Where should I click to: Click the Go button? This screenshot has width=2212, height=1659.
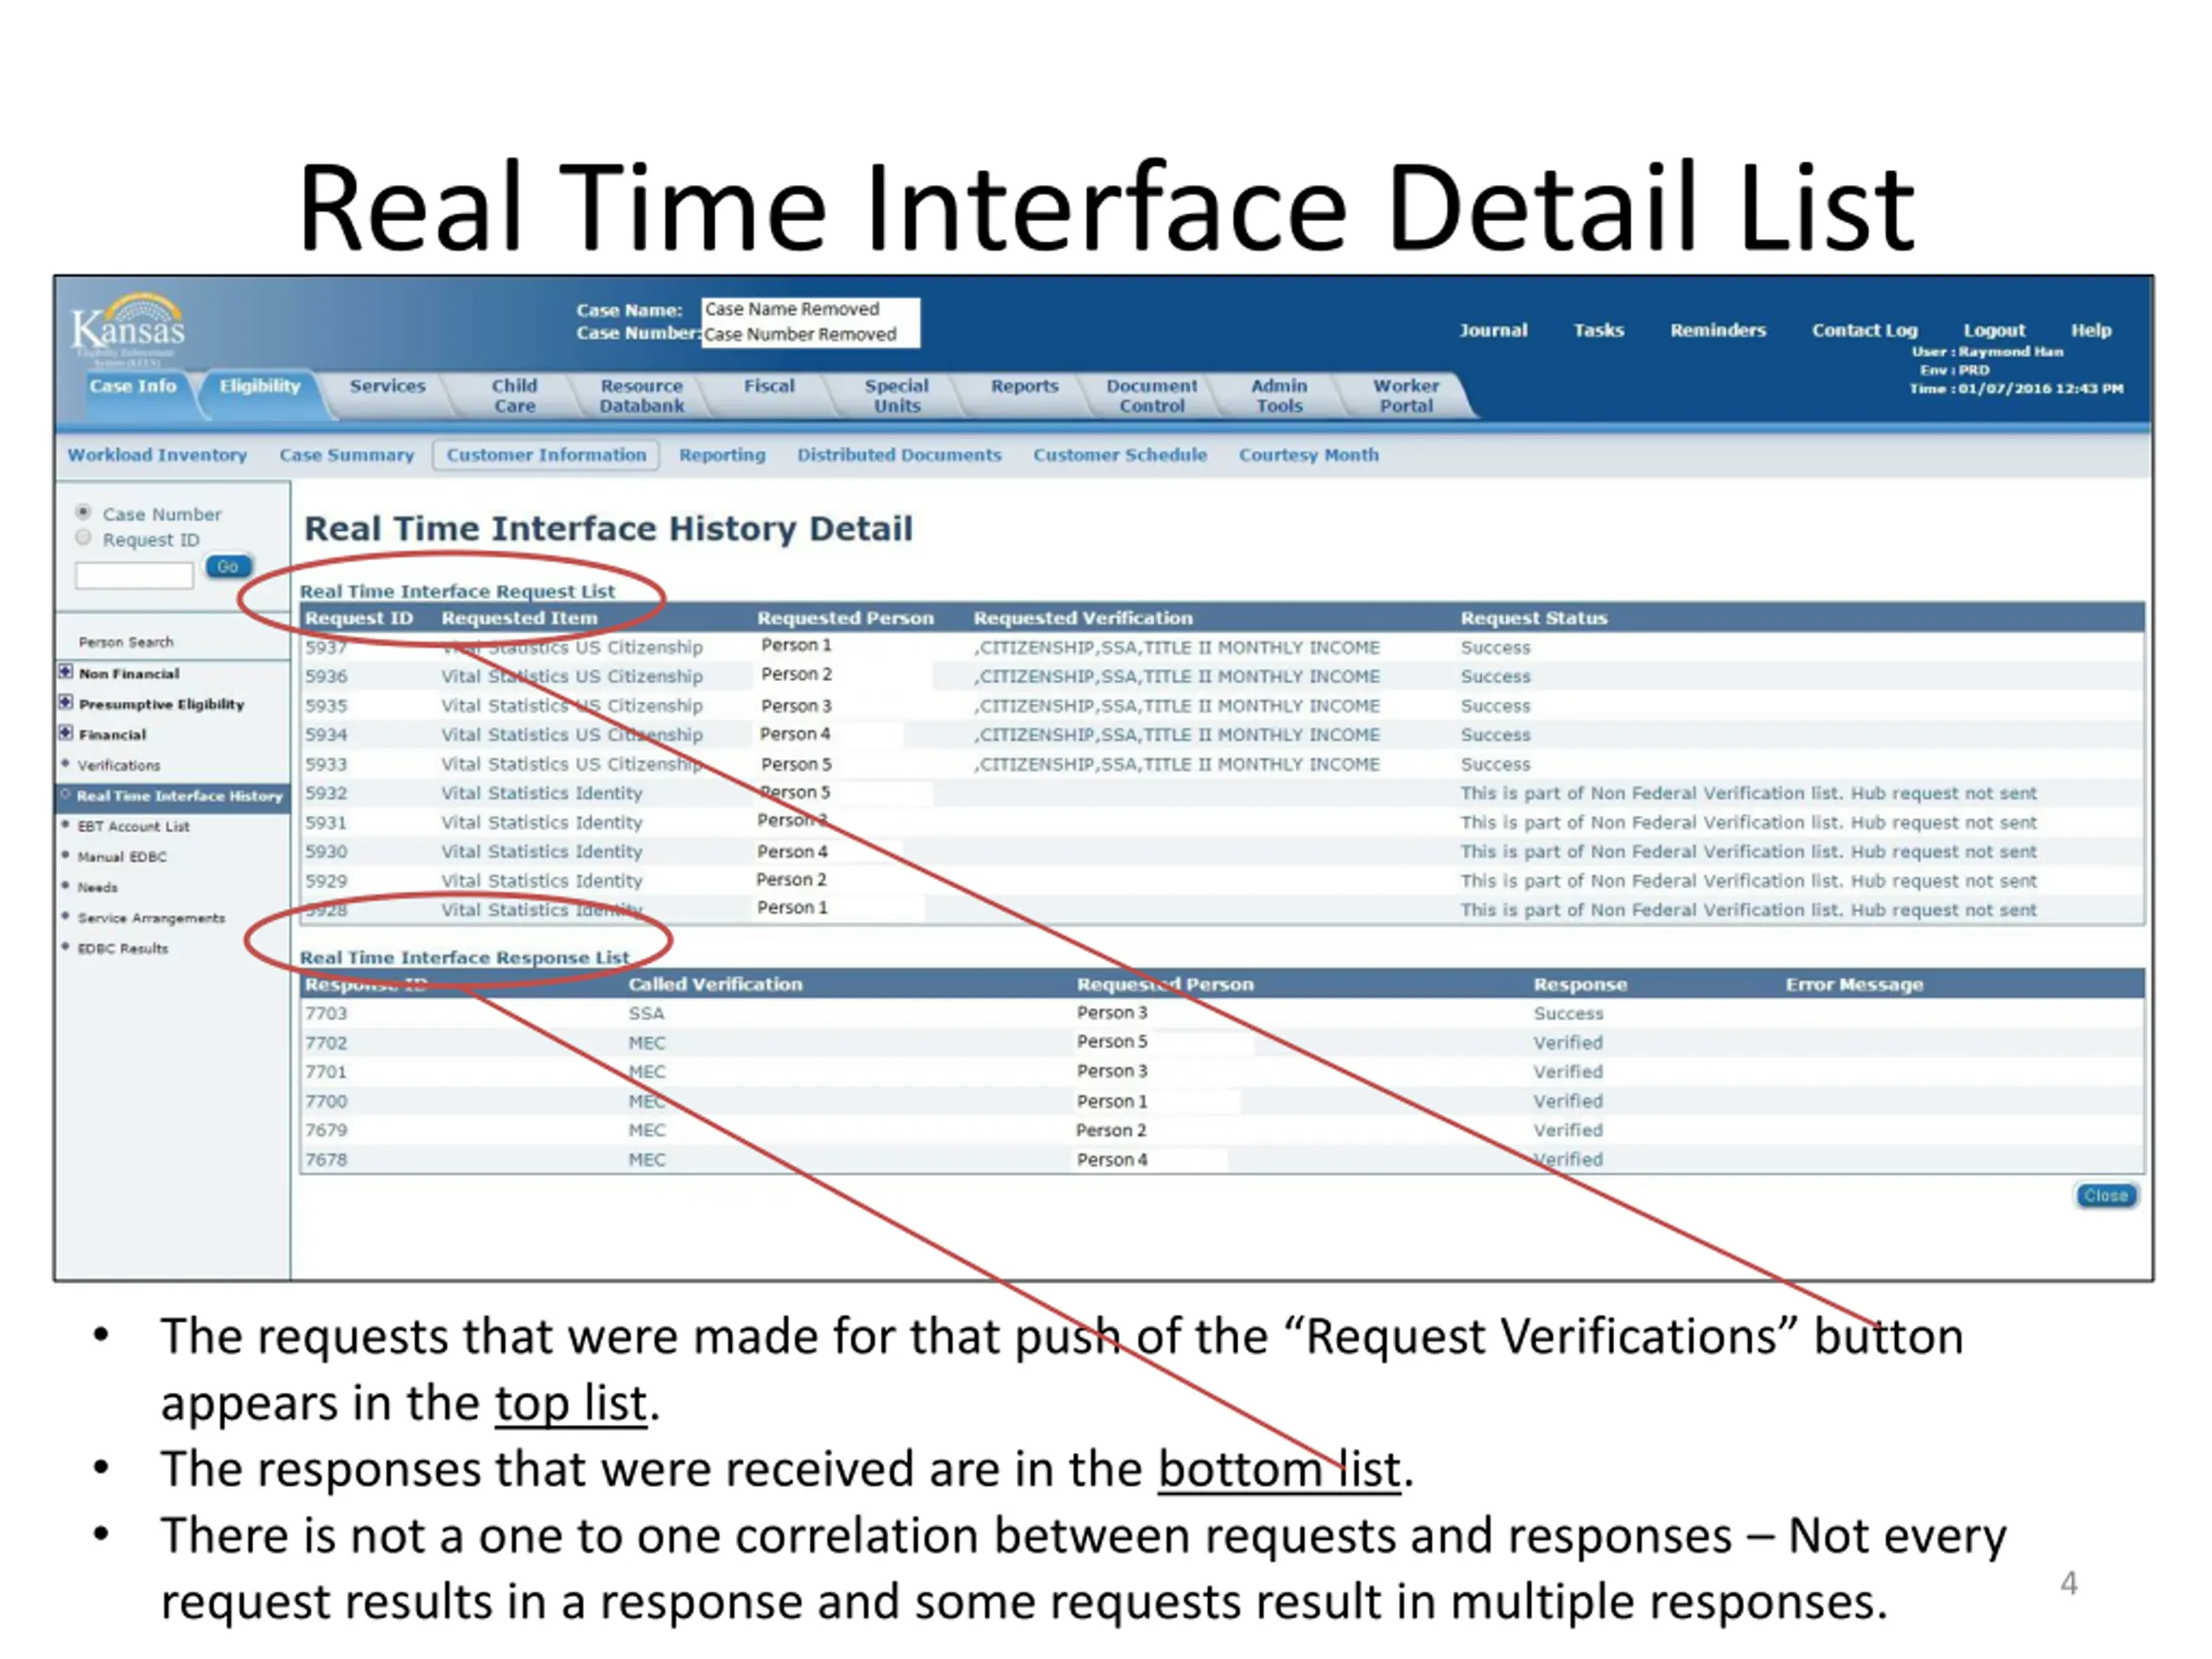click(228, 567)
